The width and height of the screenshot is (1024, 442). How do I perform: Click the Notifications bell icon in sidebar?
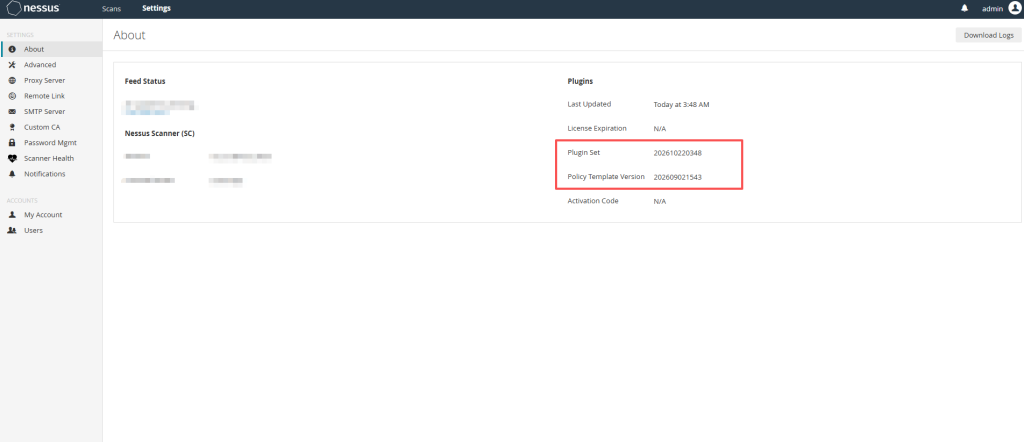click(12, 174)
